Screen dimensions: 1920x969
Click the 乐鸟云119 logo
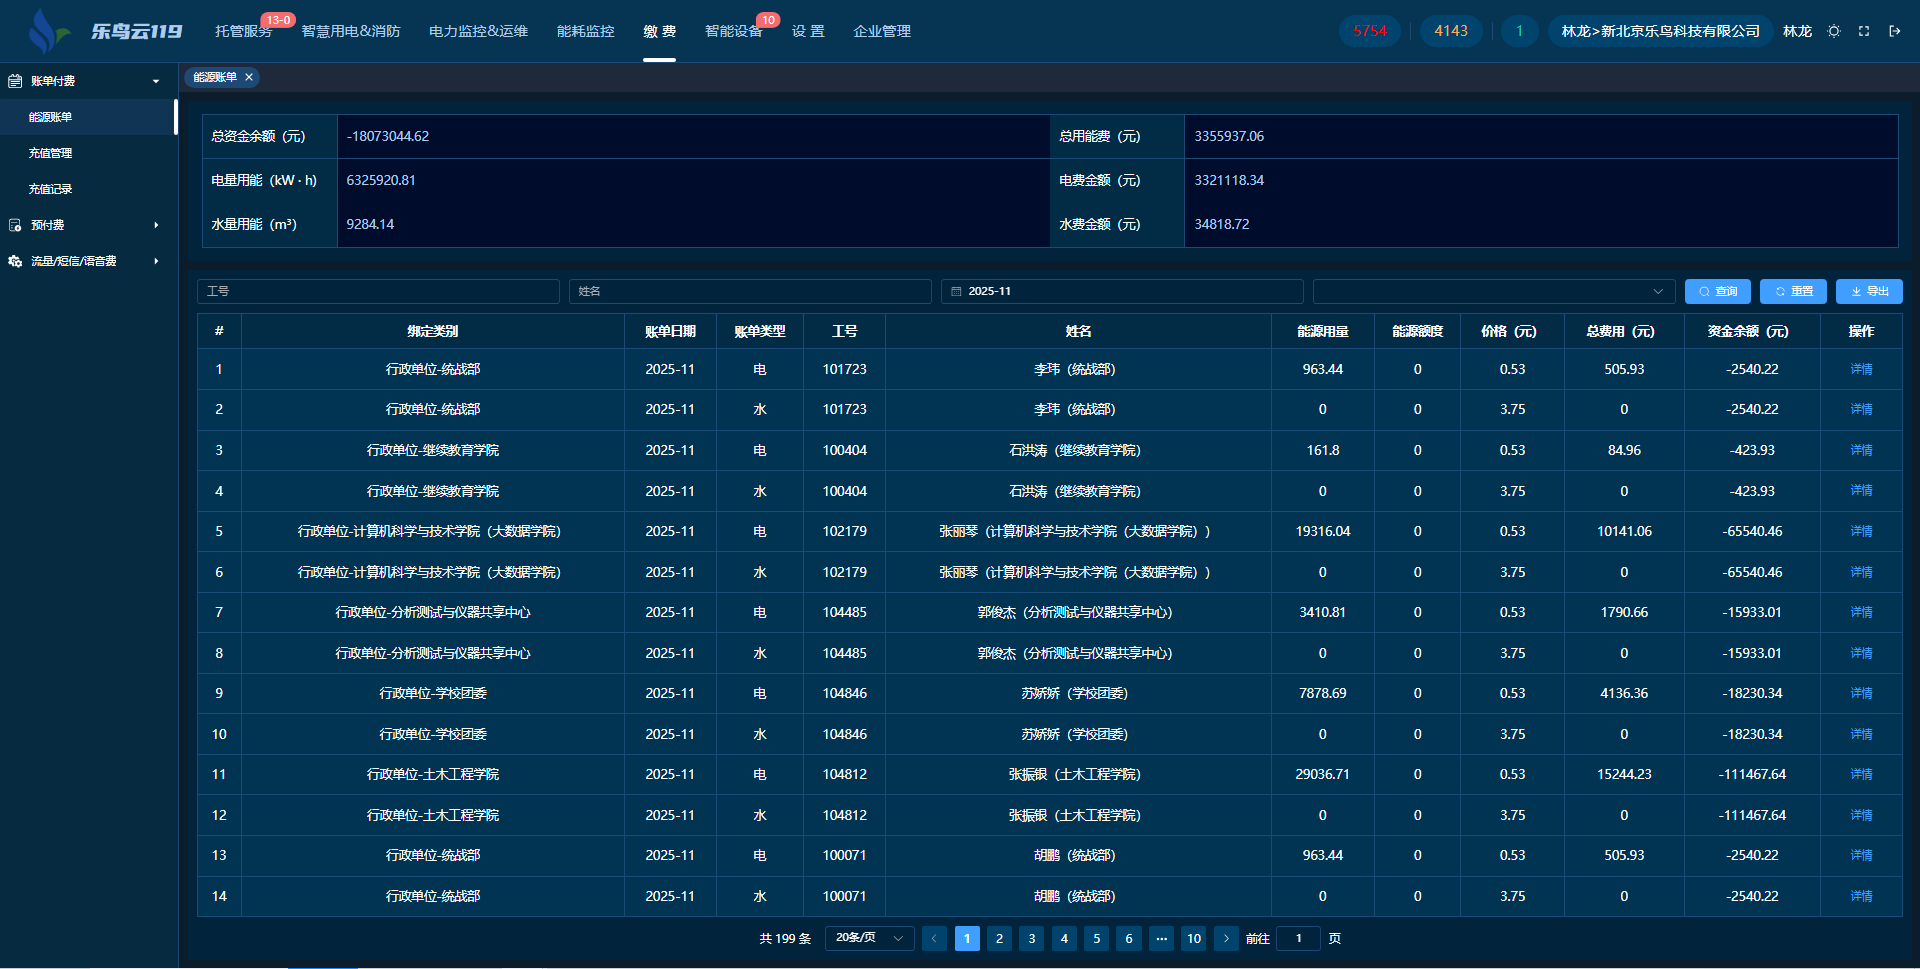pos(105,31)
